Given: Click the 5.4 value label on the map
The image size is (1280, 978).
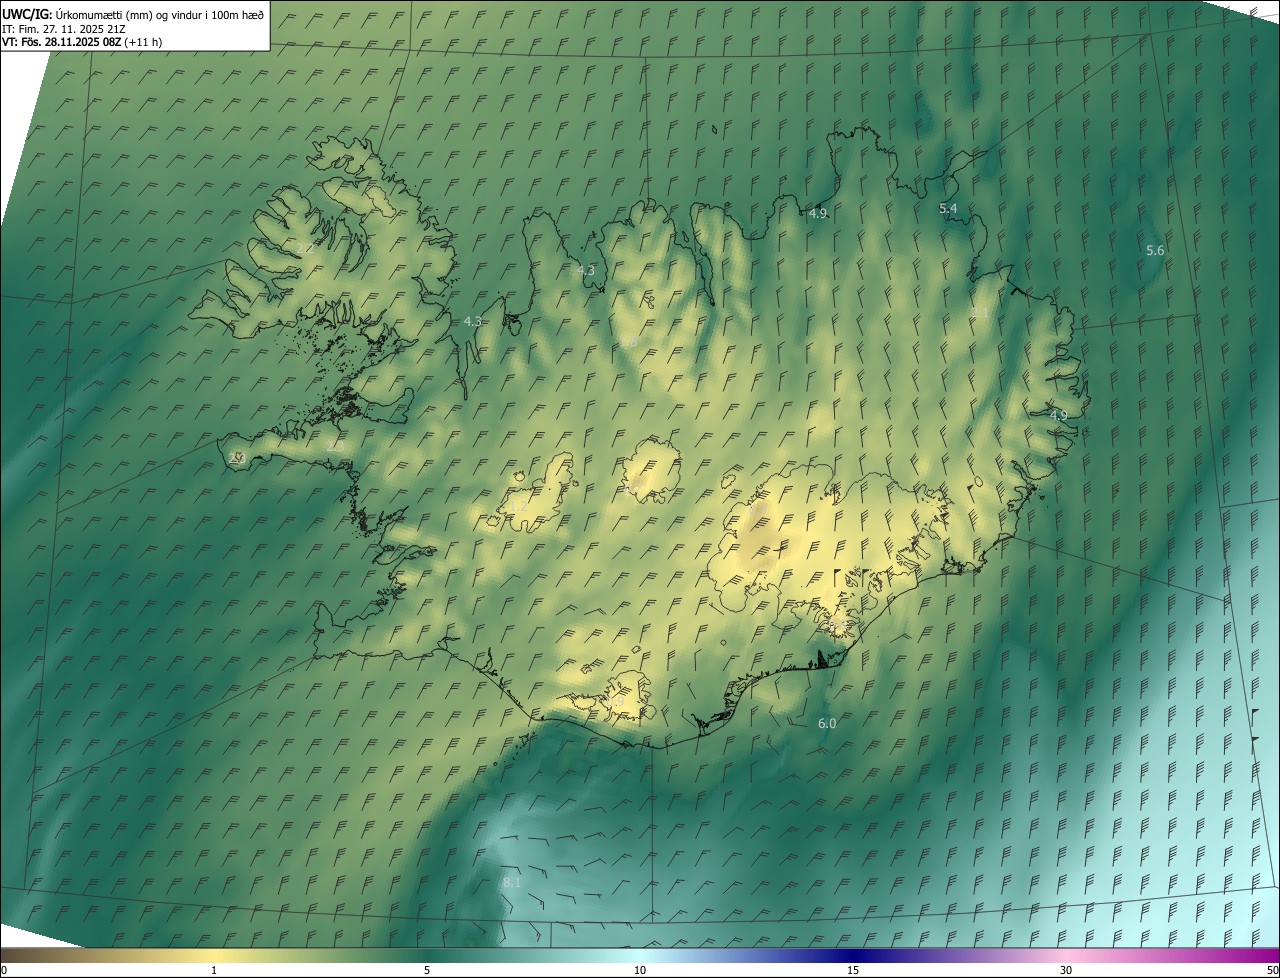Looking at the screenshot, I should pos(948,208).
